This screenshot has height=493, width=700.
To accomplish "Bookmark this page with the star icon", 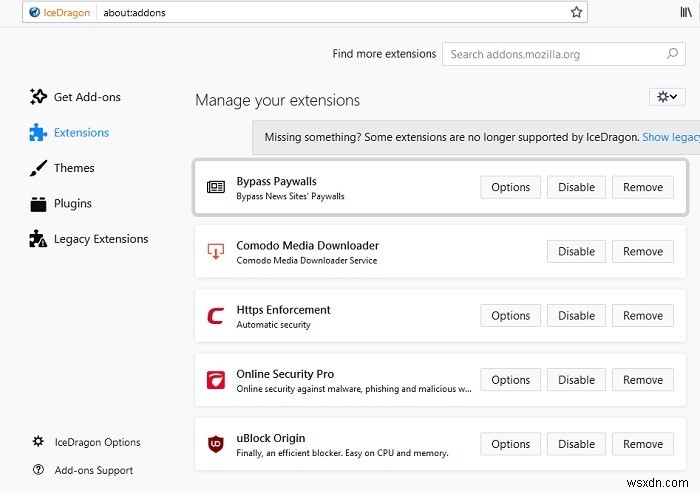I will click(x=576, y=13).
